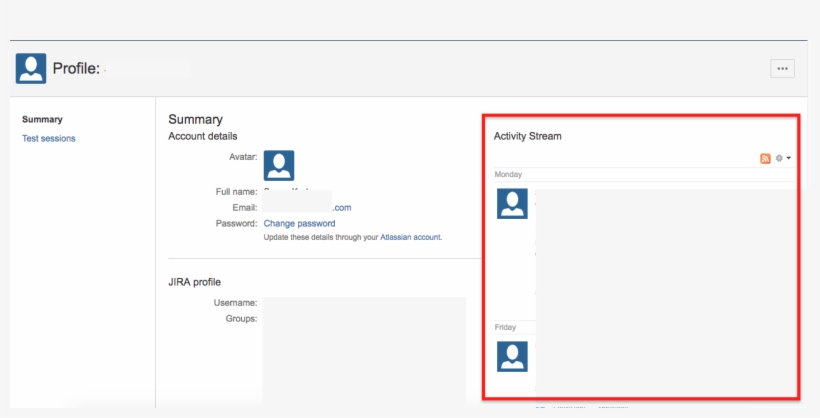Click the Profile page title text

[x=76, y=69]
